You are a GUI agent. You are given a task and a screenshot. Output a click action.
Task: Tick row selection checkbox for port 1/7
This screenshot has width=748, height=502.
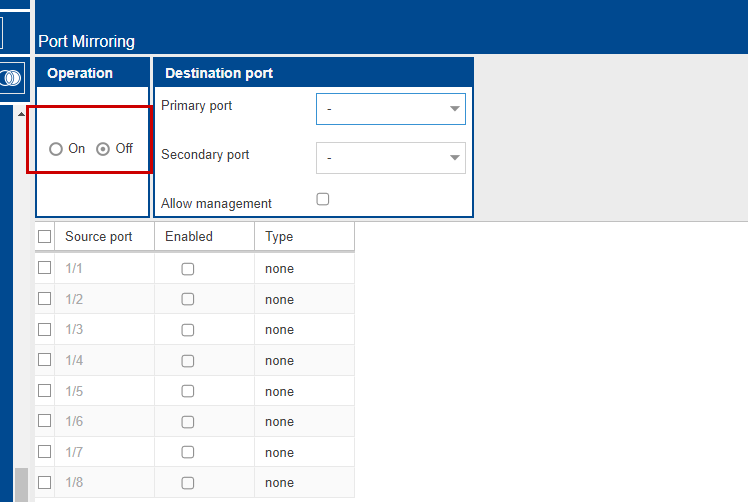[x=44, y=451]
